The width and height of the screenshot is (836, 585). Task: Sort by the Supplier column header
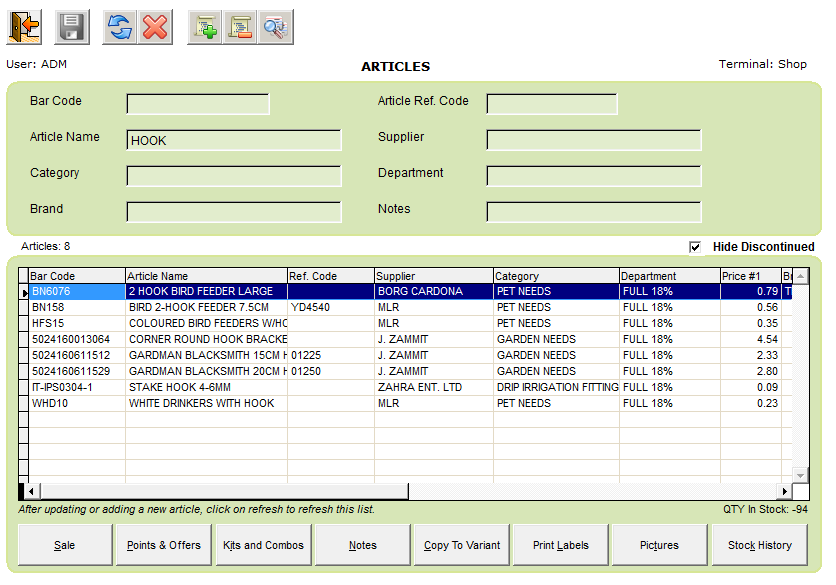point(433,276)
